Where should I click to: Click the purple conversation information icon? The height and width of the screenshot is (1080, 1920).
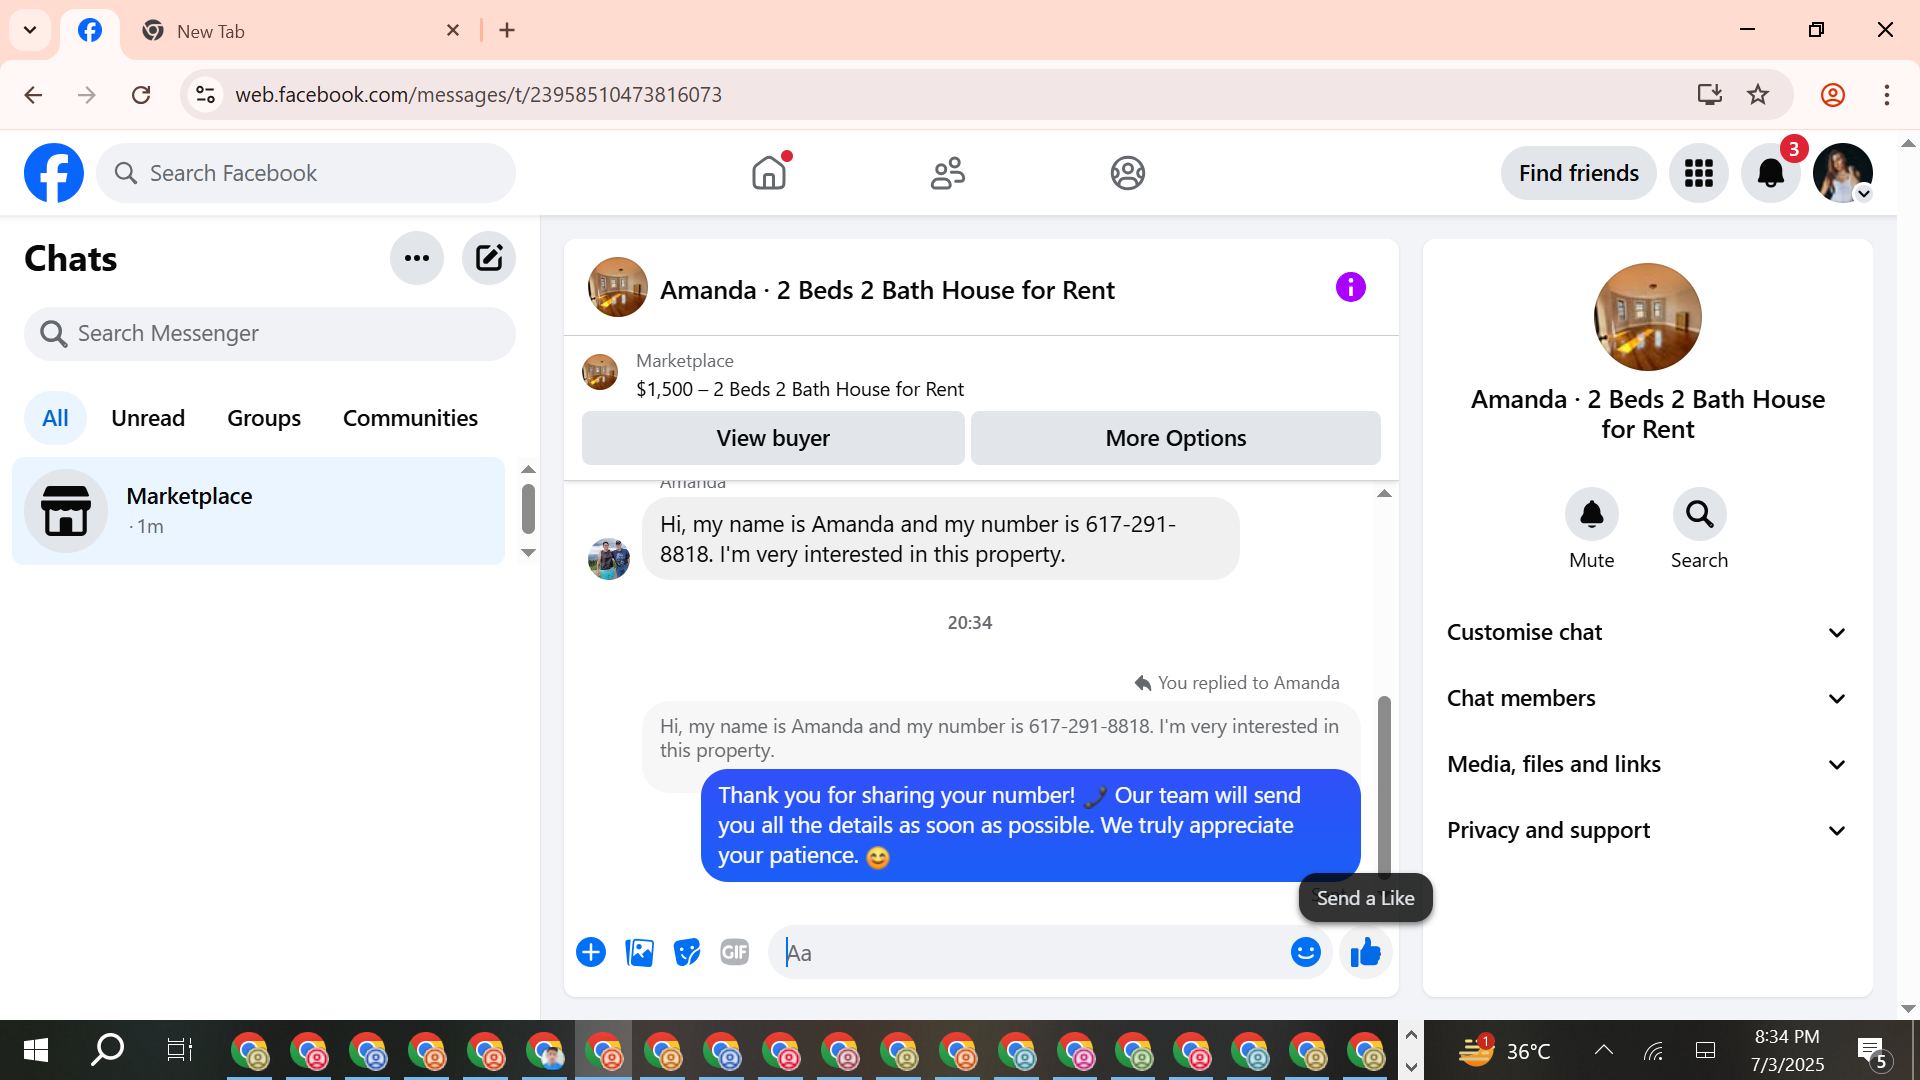(x=1350, y=288)
